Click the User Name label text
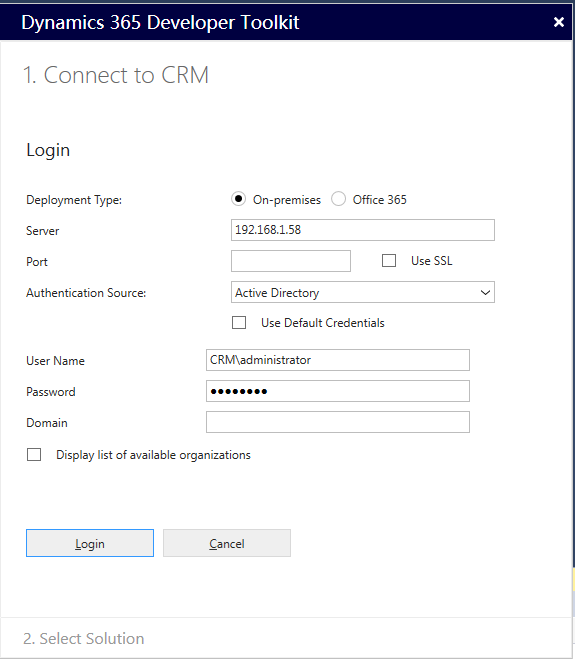This screenshot has width=575, height=659. 55,361
